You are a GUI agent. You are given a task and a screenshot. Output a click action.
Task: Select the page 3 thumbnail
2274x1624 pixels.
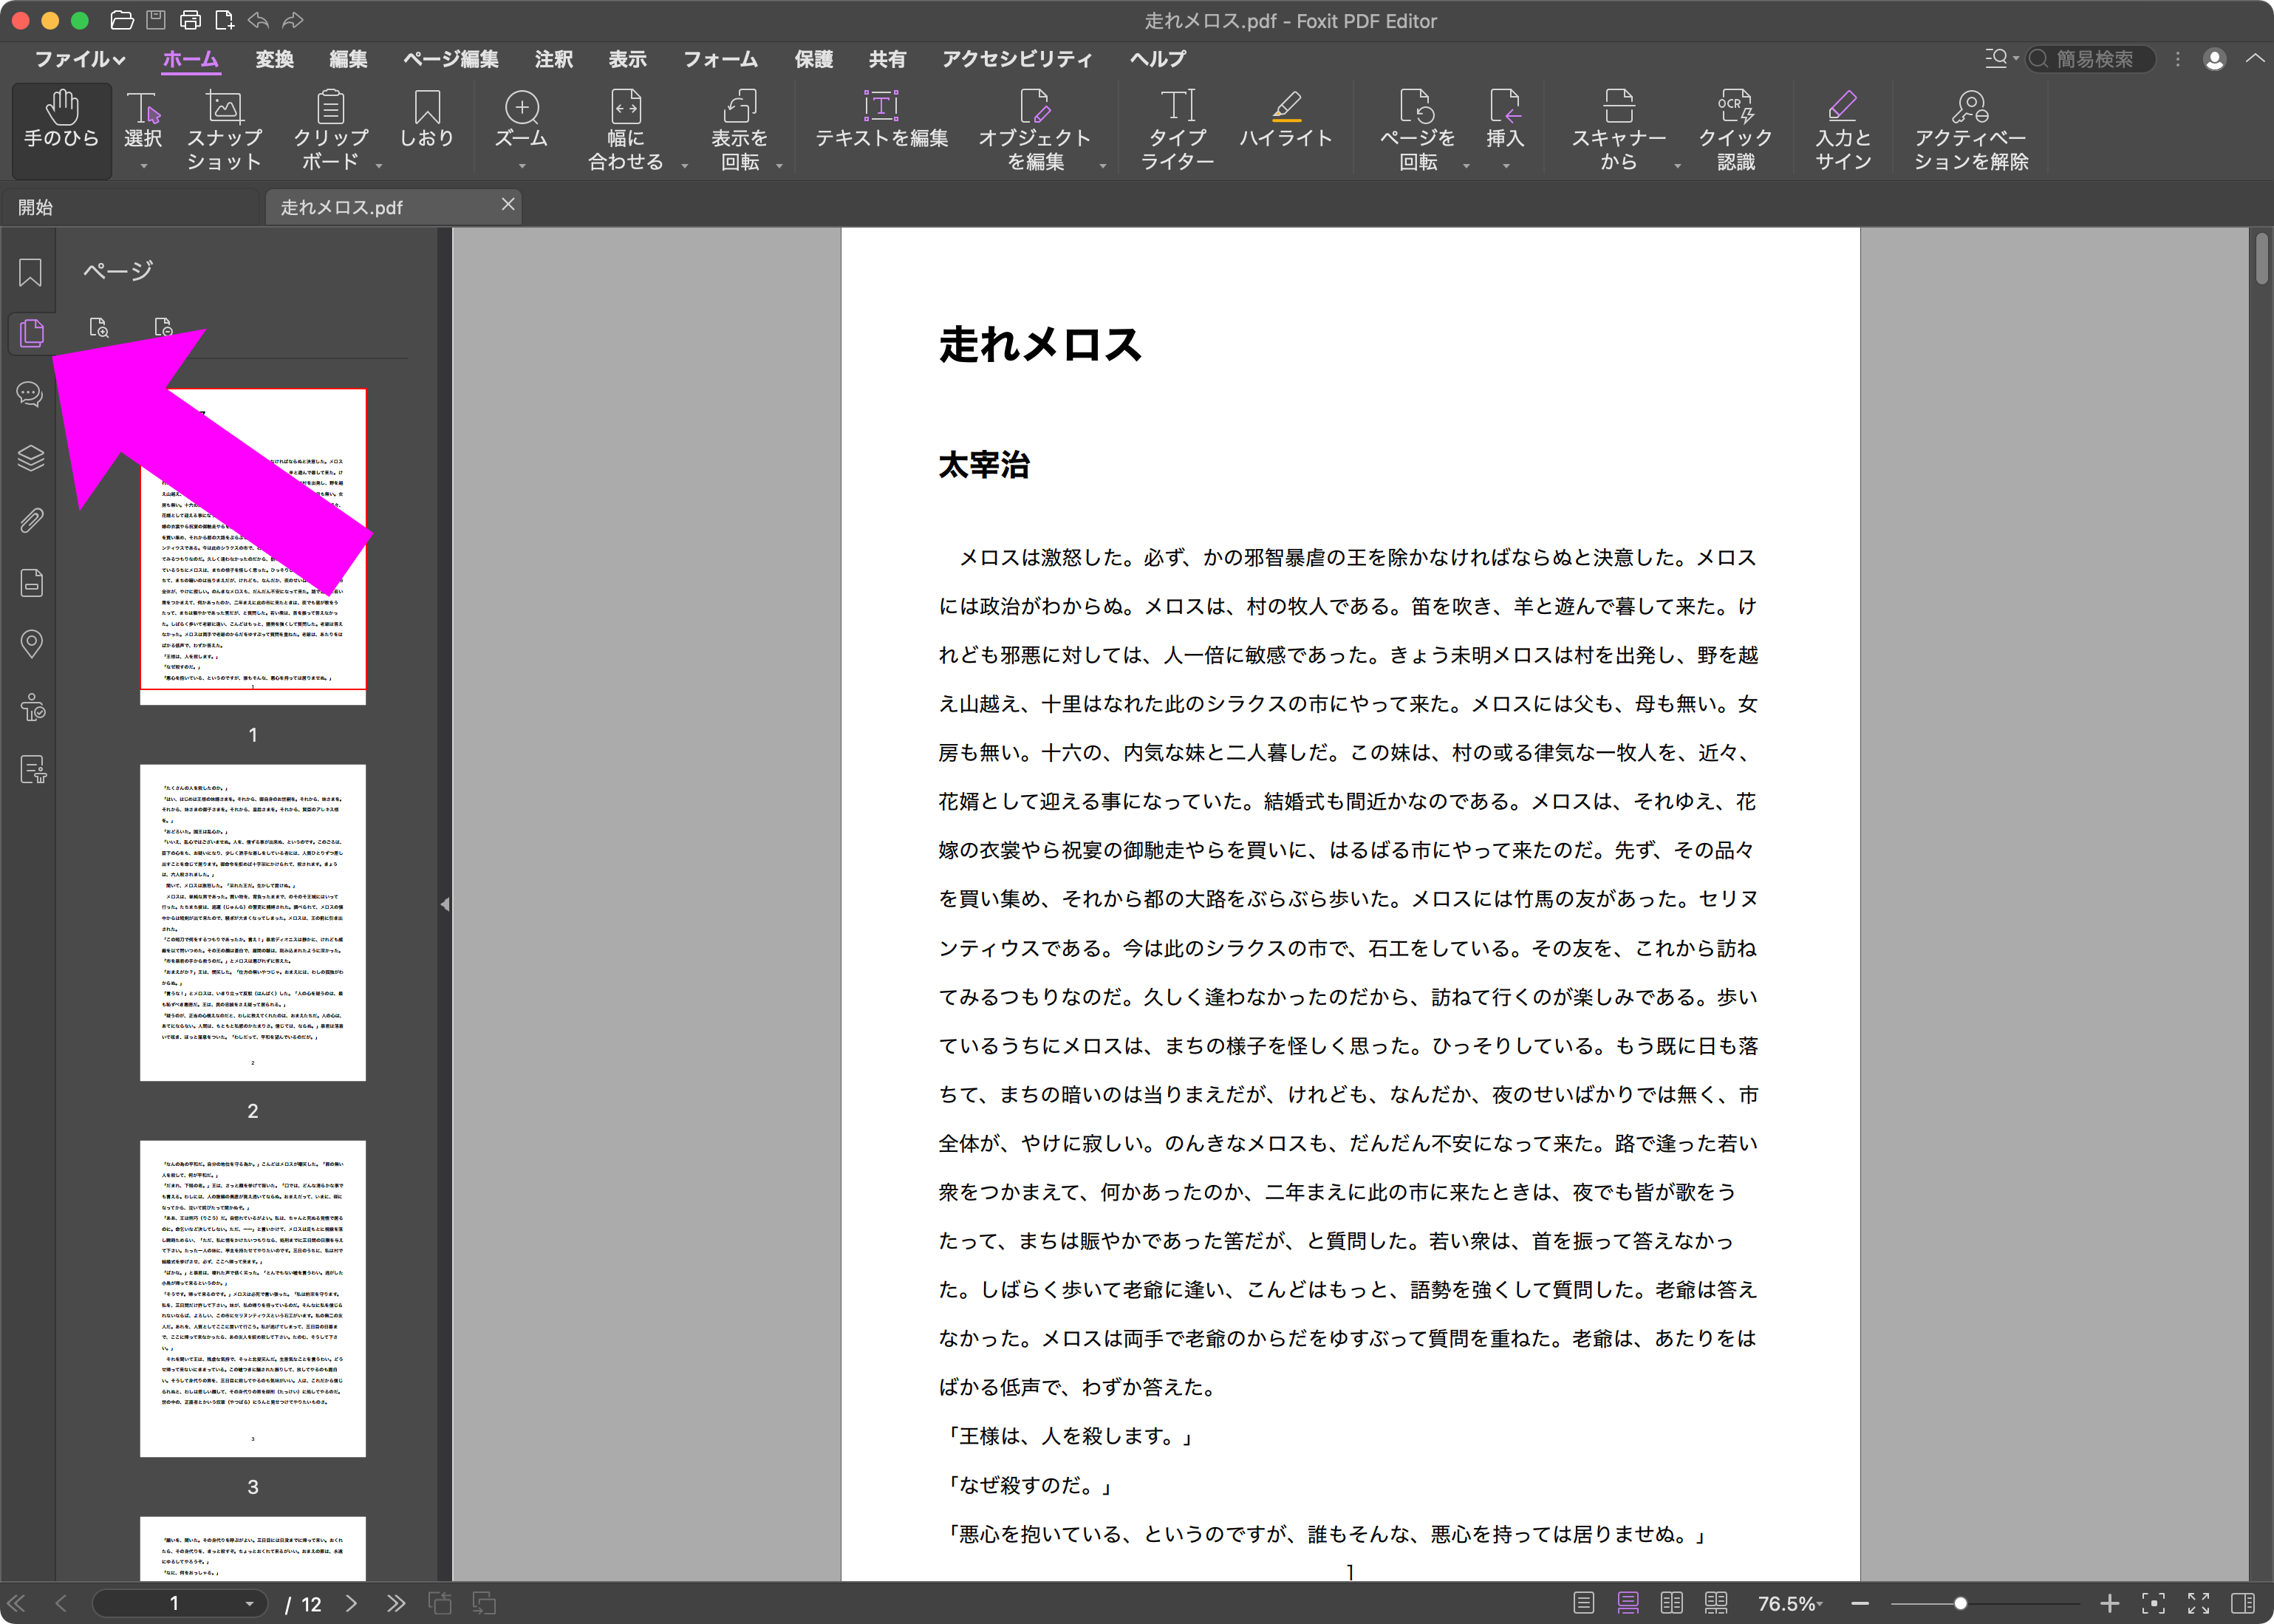point(253,1298)
